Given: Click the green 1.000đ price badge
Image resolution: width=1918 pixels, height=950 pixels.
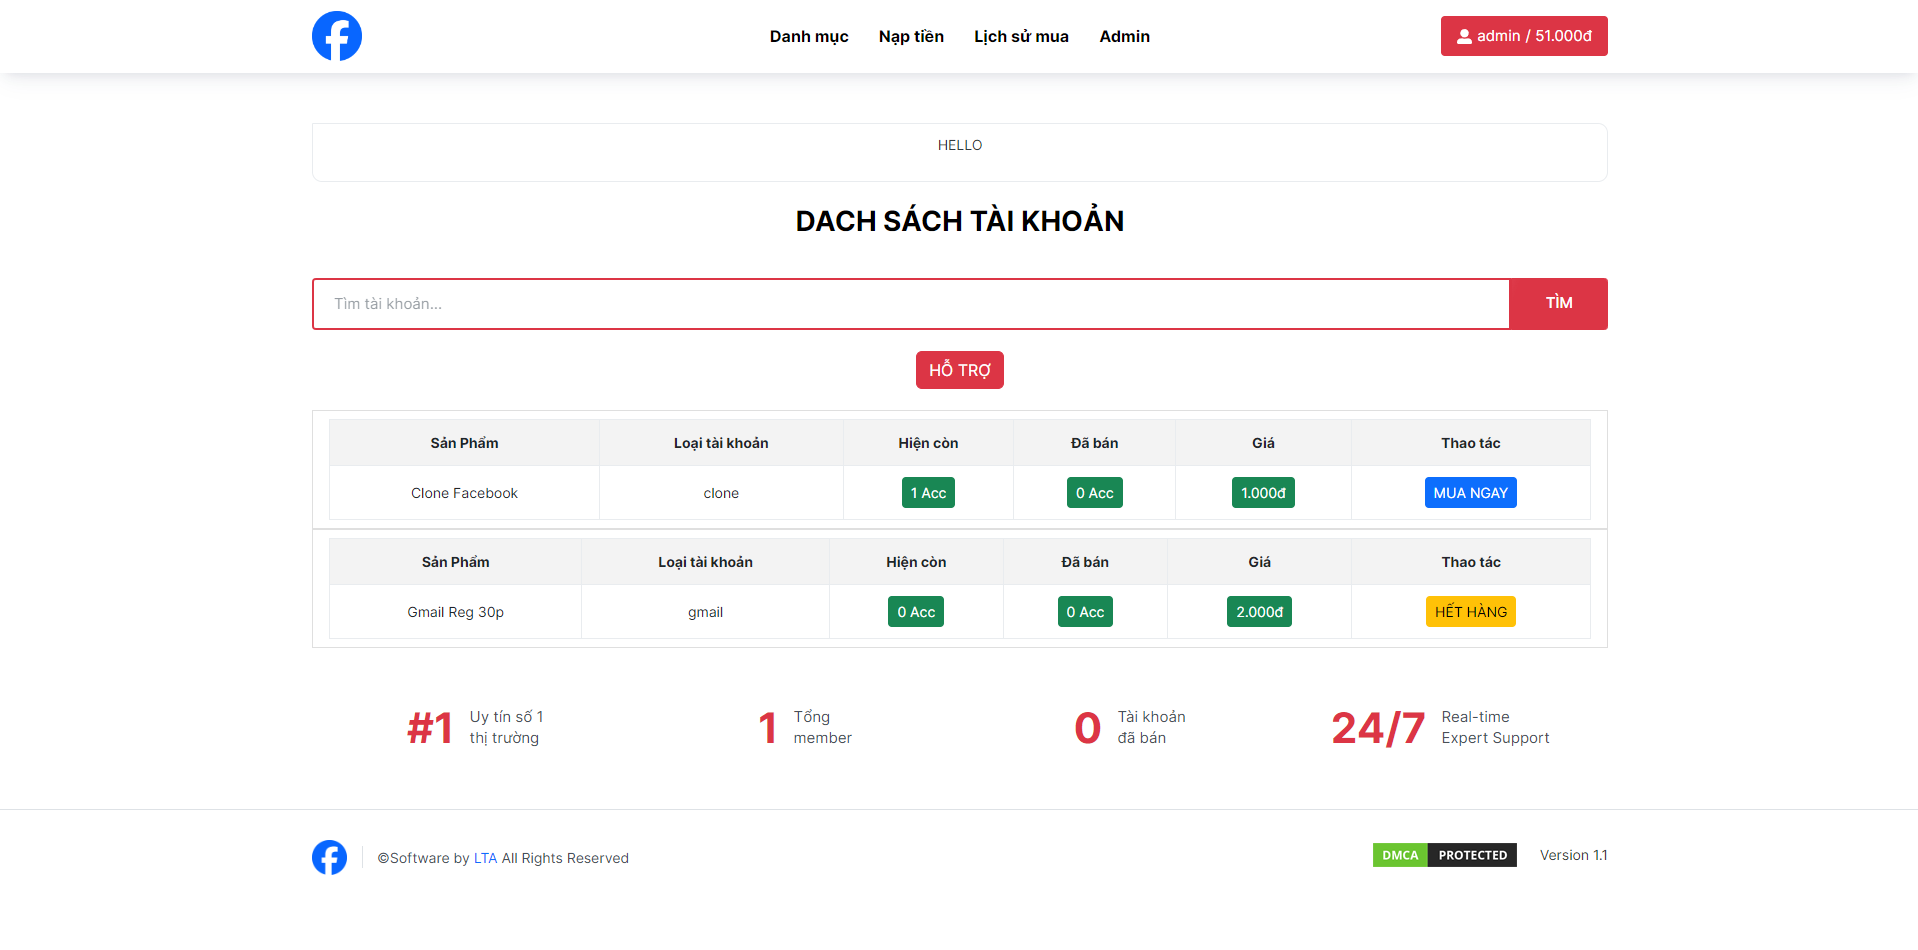Looking at the screenshot, I should point(1262,492).
